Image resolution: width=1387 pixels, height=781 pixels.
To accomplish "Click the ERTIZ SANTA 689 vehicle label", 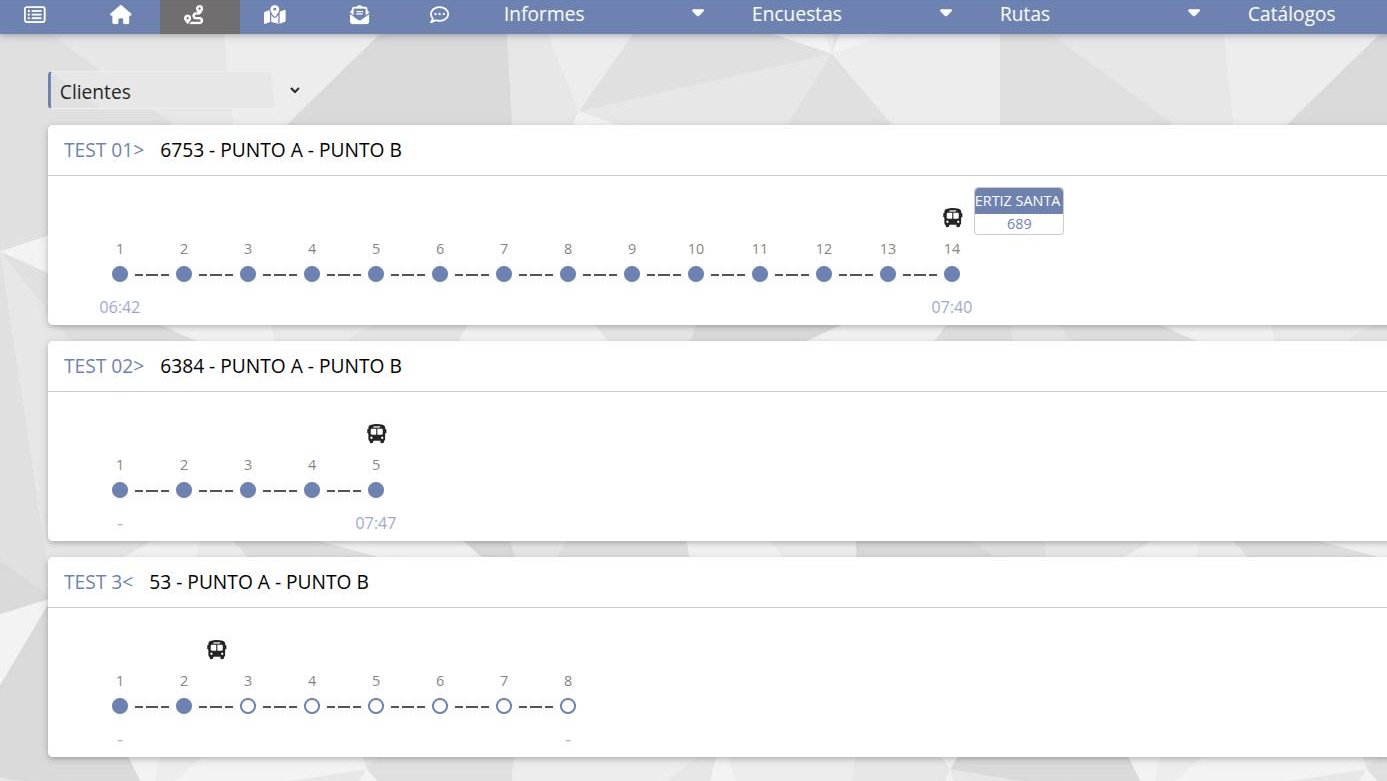I will [1018, 211].
